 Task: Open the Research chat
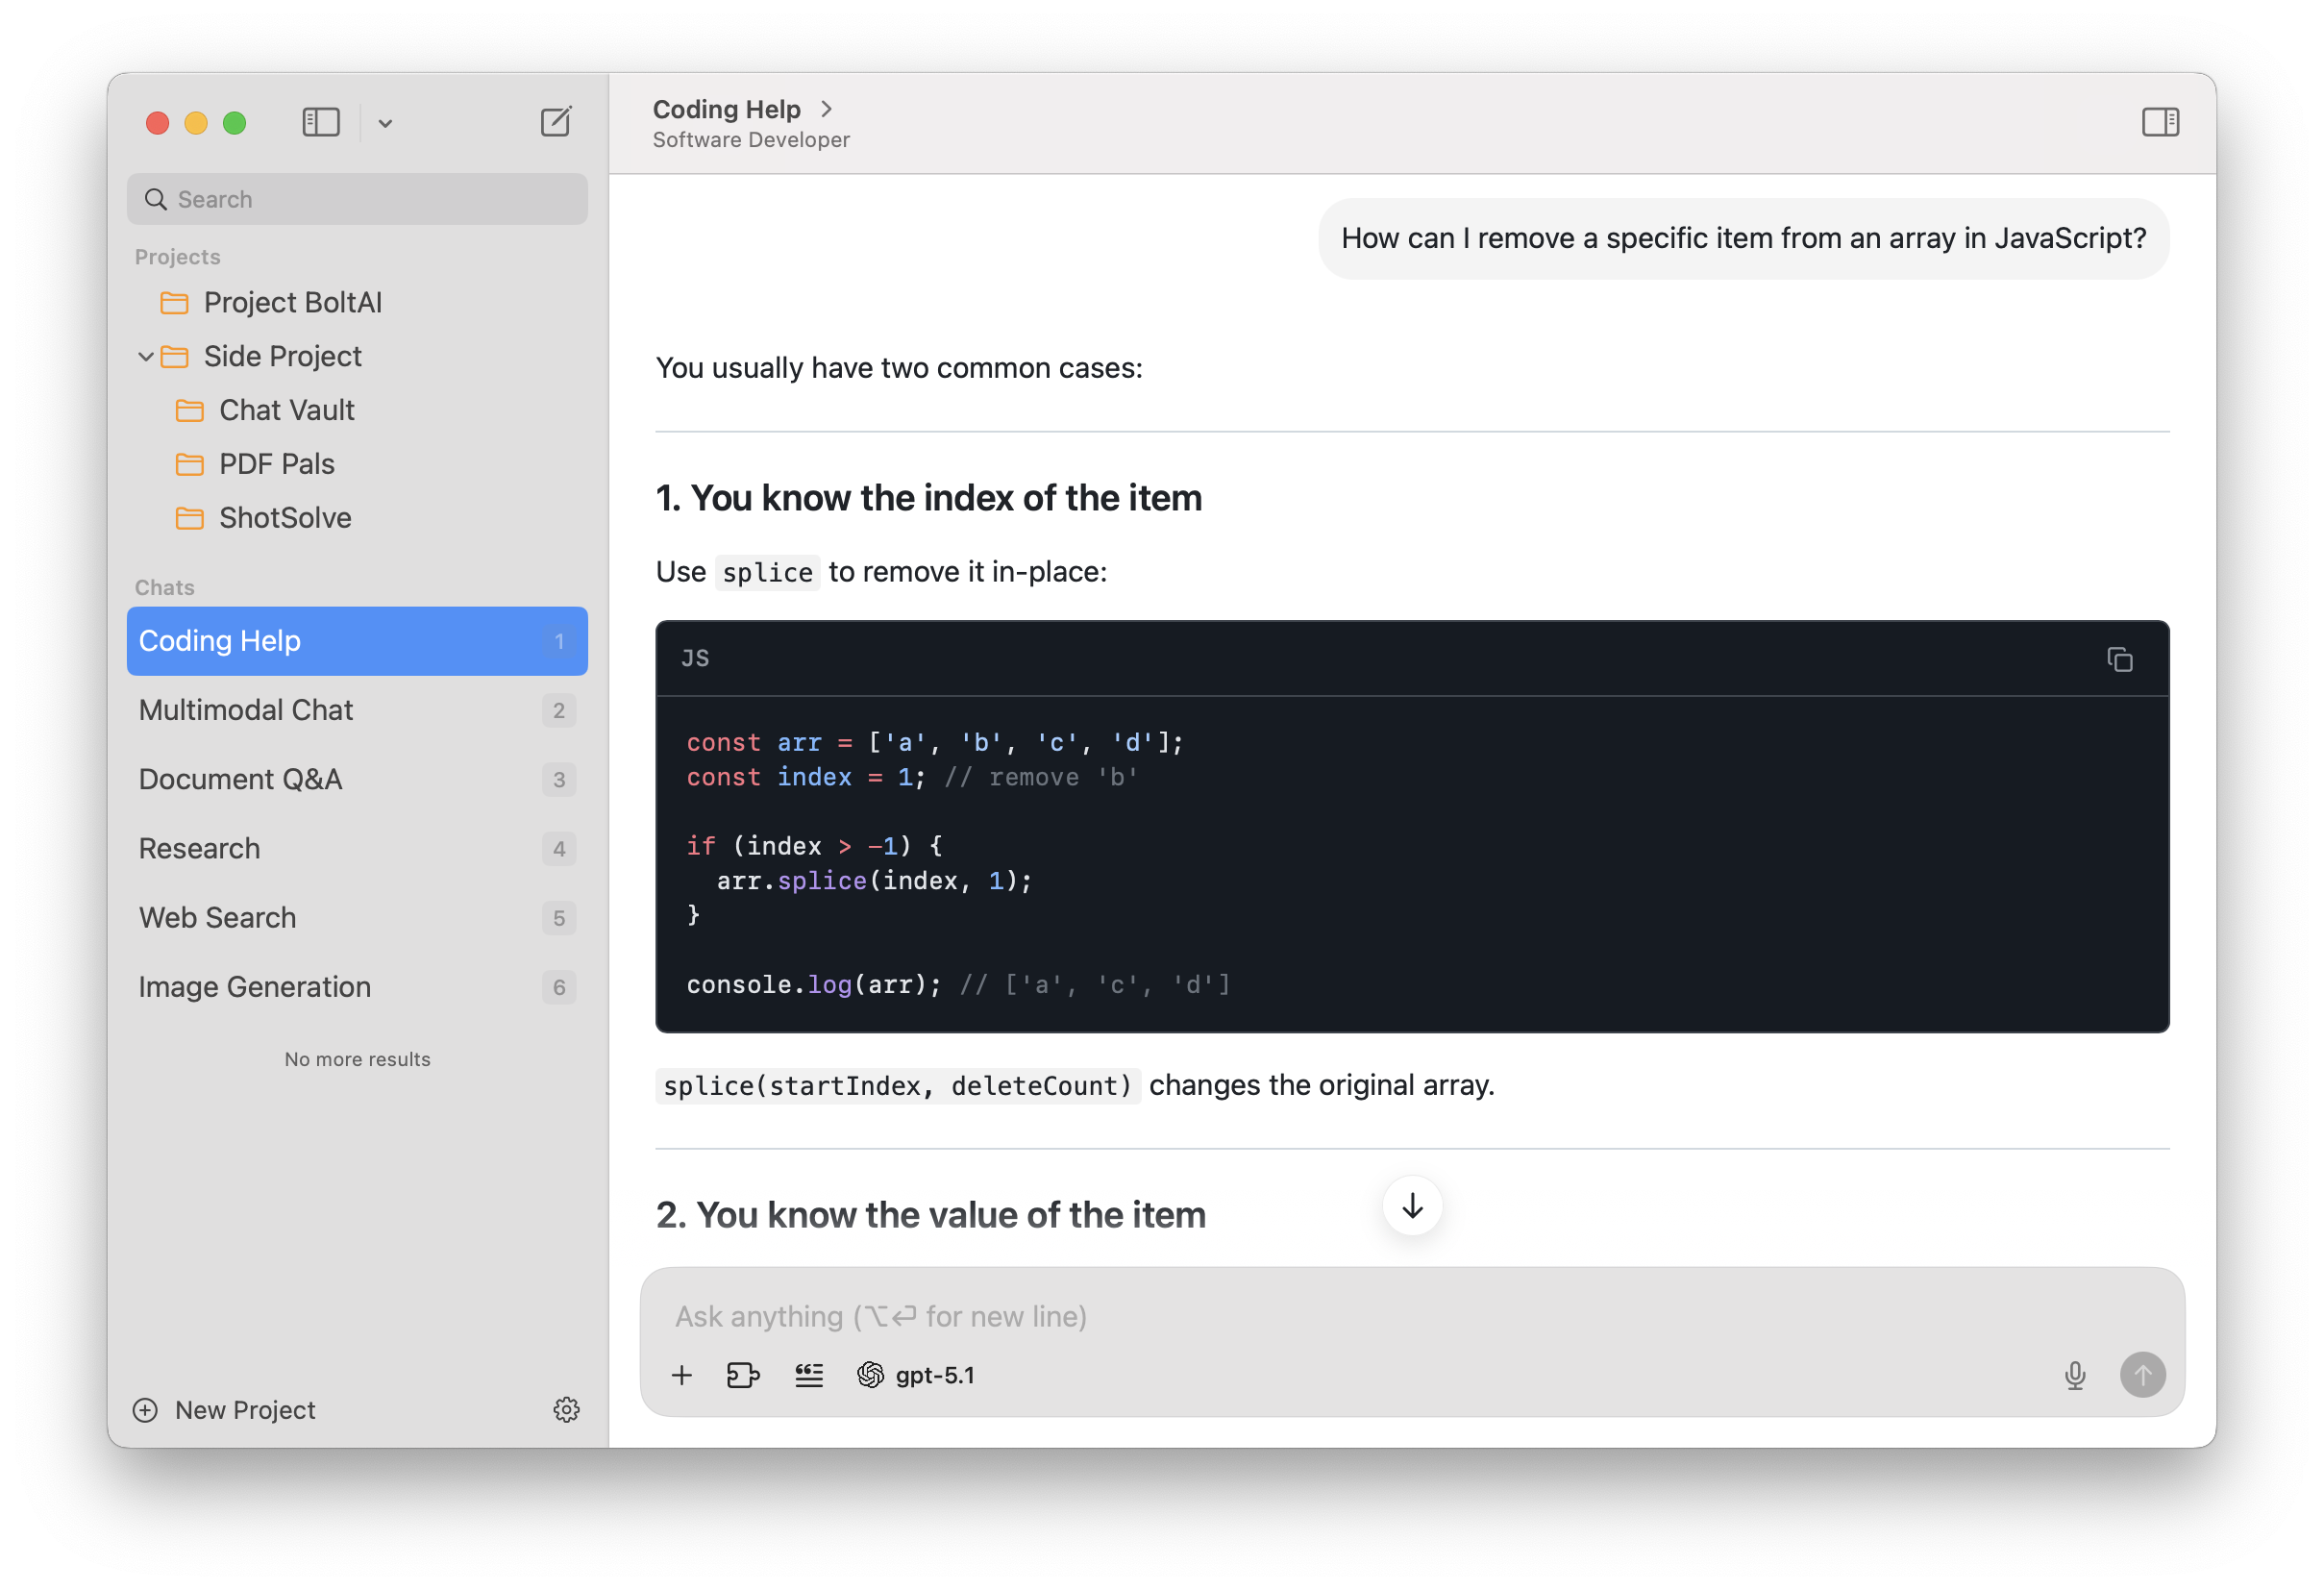point(199,848)
